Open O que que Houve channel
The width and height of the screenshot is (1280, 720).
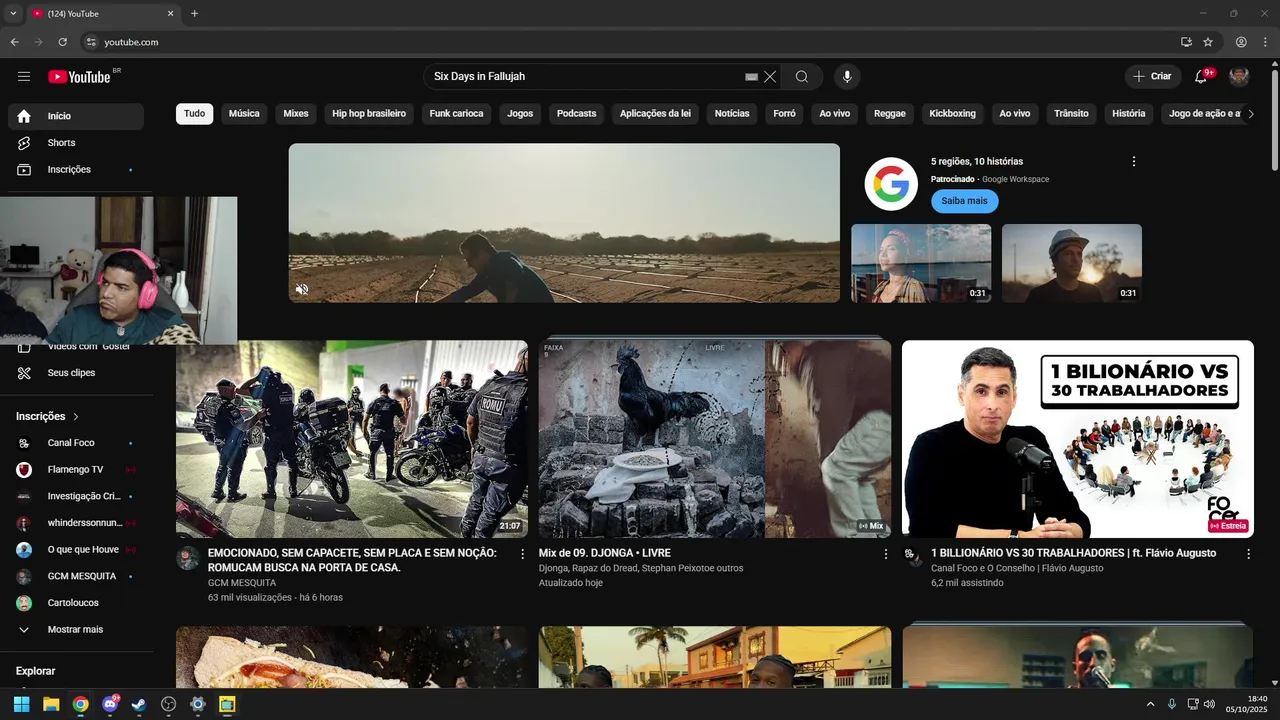pos(76,550)
